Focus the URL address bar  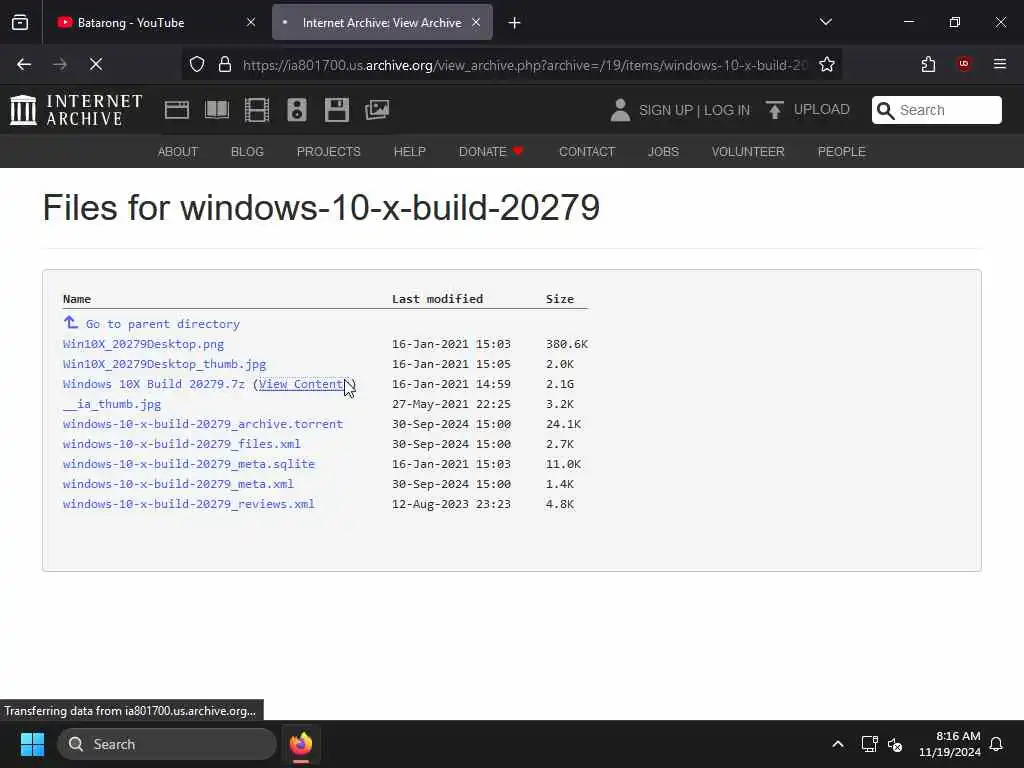[524, 65]
